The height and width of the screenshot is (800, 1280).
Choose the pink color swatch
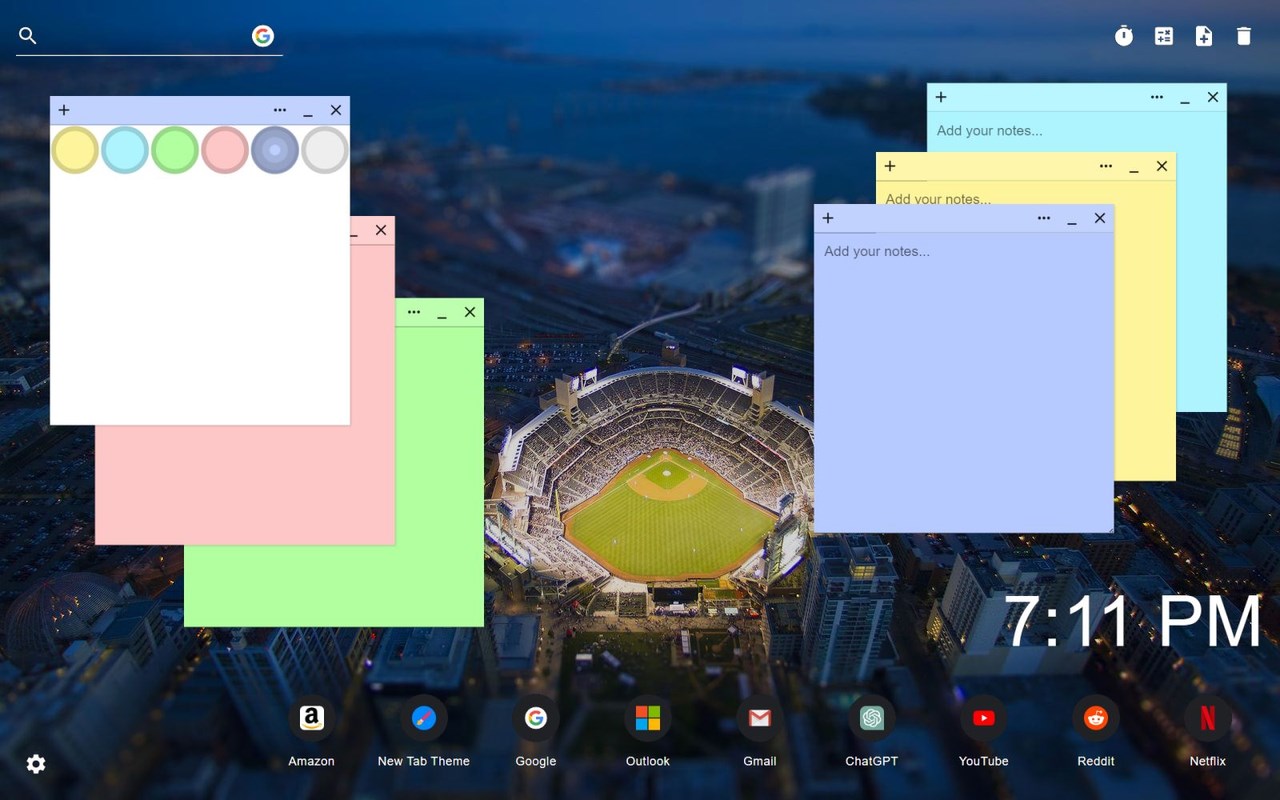coord(225,150)
